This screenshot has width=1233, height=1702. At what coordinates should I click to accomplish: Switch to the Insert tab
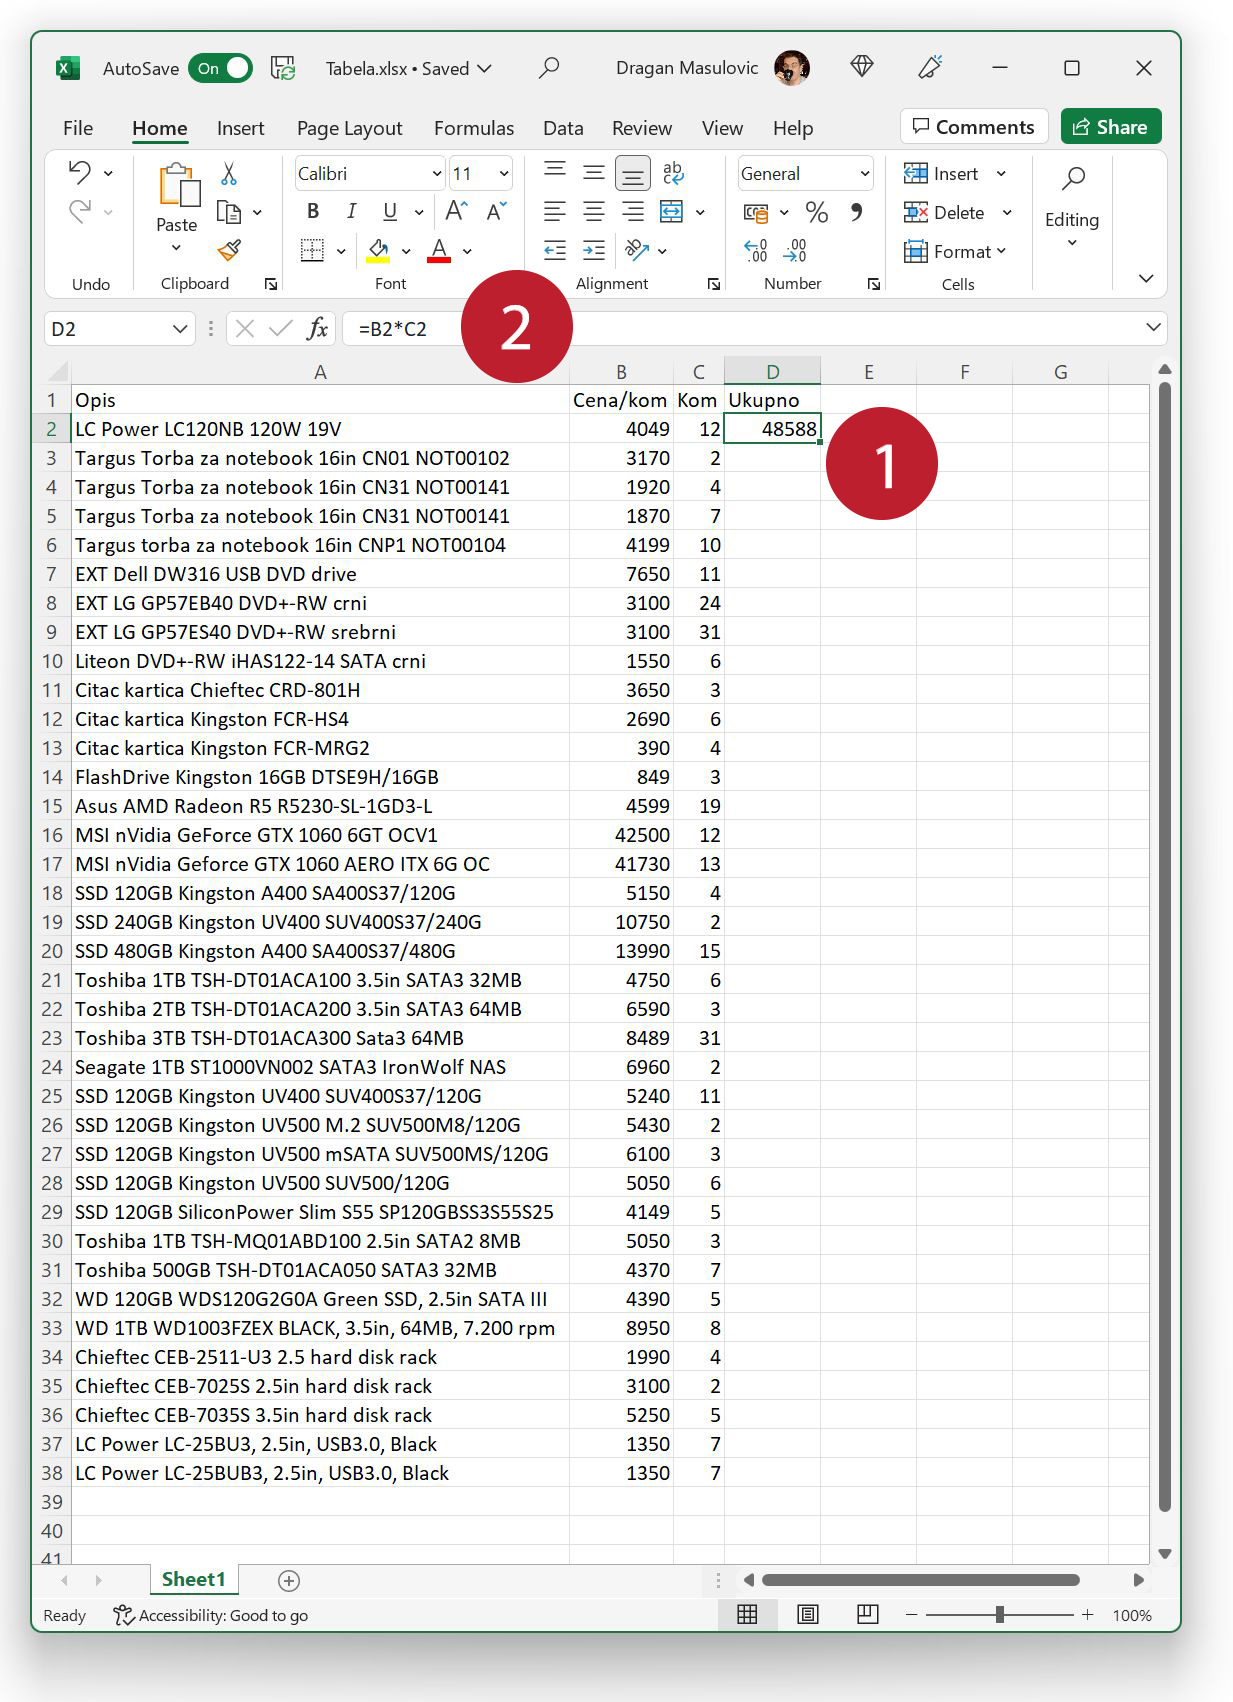click(x=241, y=128)
